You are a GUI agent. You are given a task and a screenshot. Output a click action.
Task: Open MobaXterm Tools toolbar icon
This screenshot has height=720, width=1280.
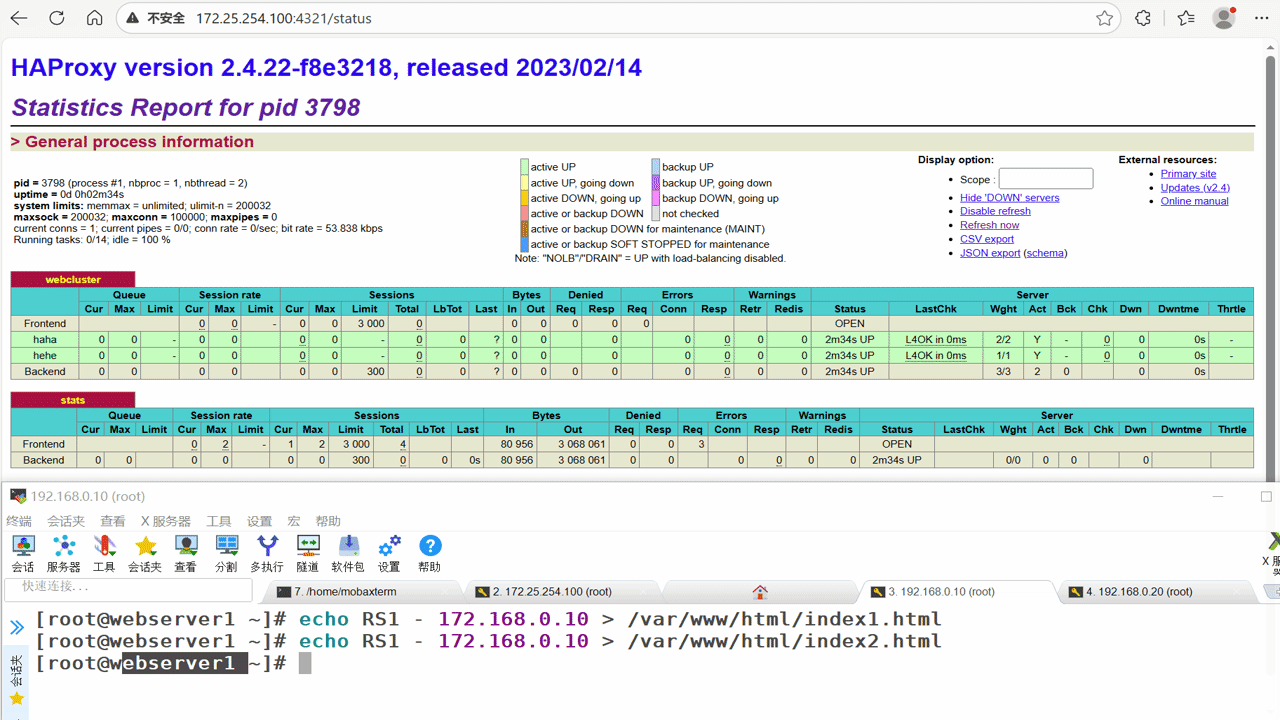(x=104, y=553)
